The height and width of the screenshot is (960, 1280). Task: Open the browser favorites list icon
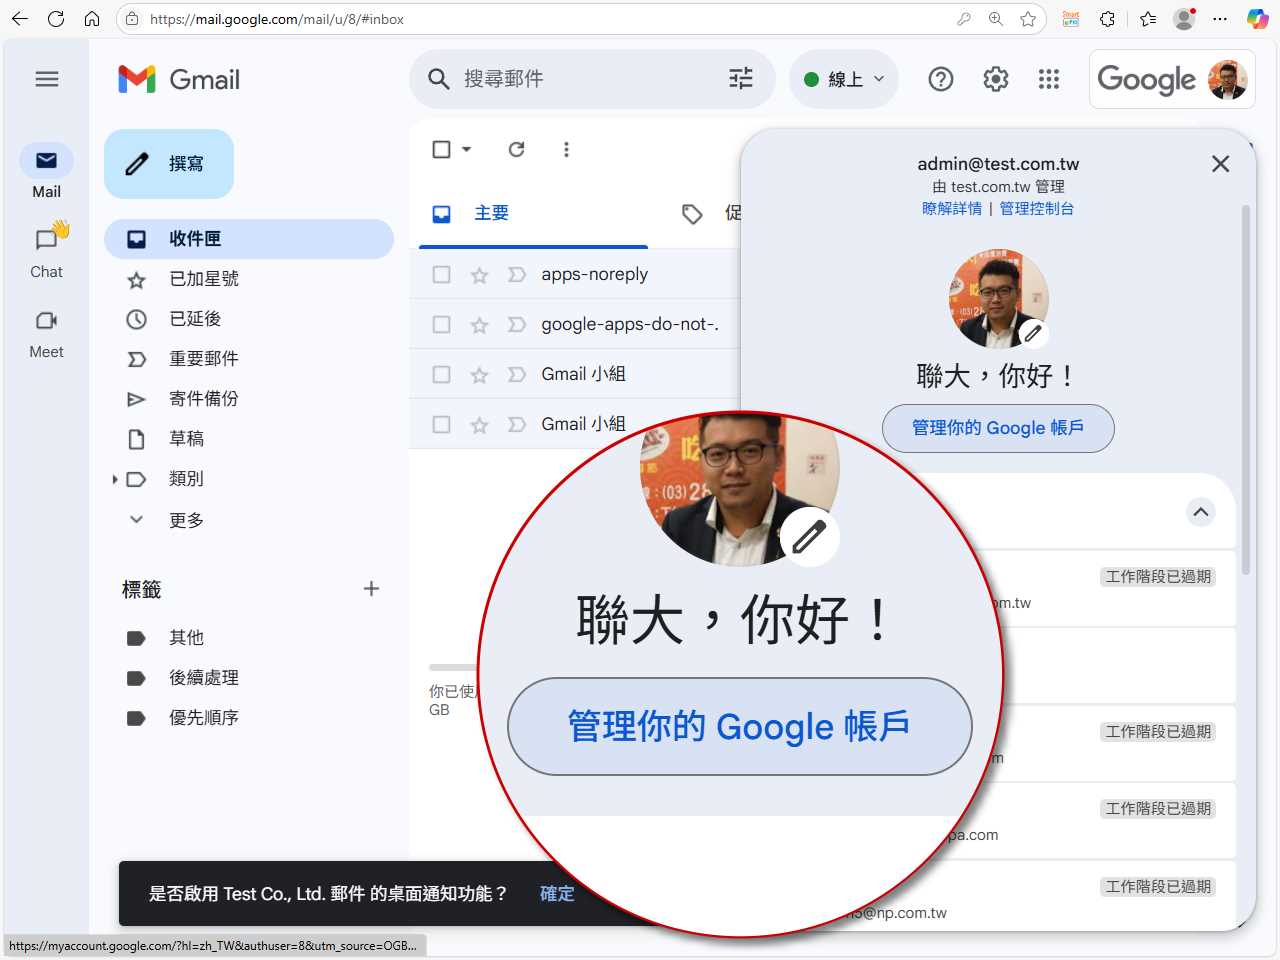pos(1148,19)
